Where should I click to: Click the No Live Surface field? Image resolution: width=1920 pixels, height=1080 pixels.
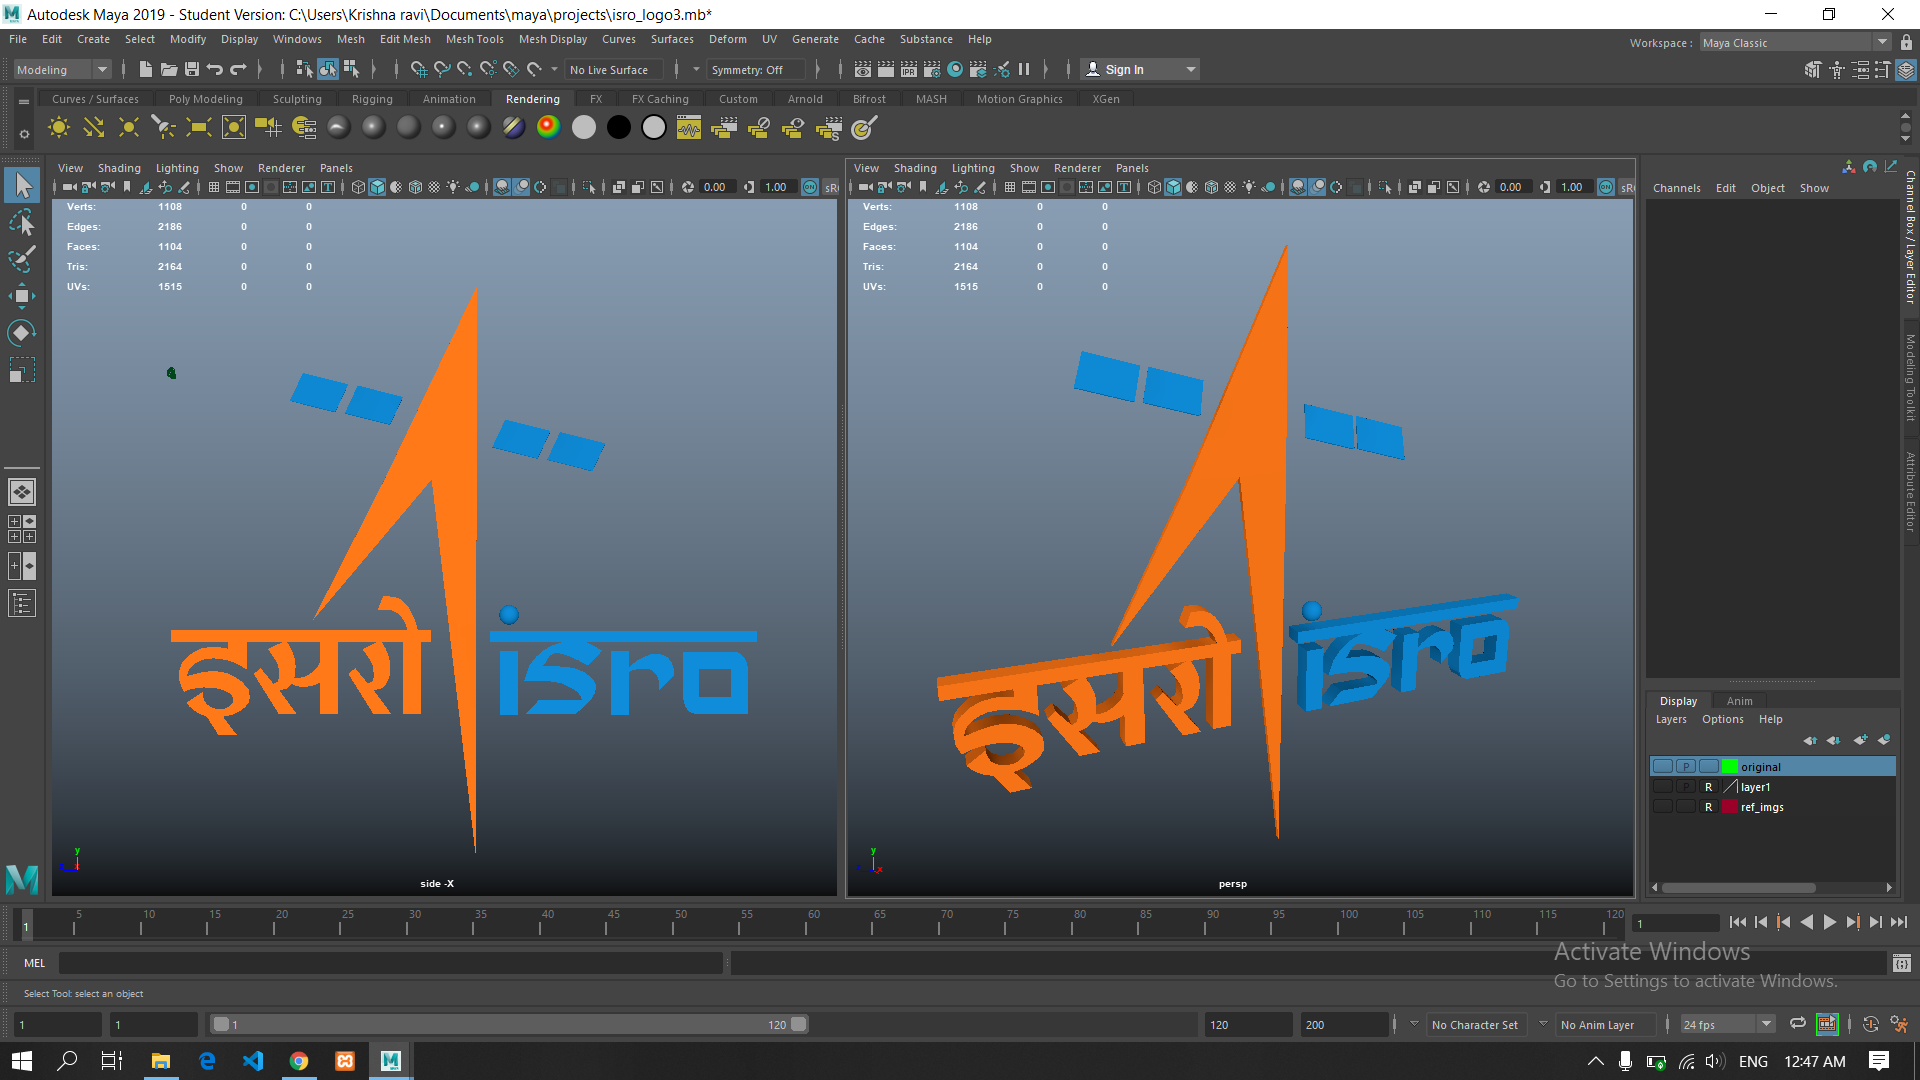tap(614, 69)
